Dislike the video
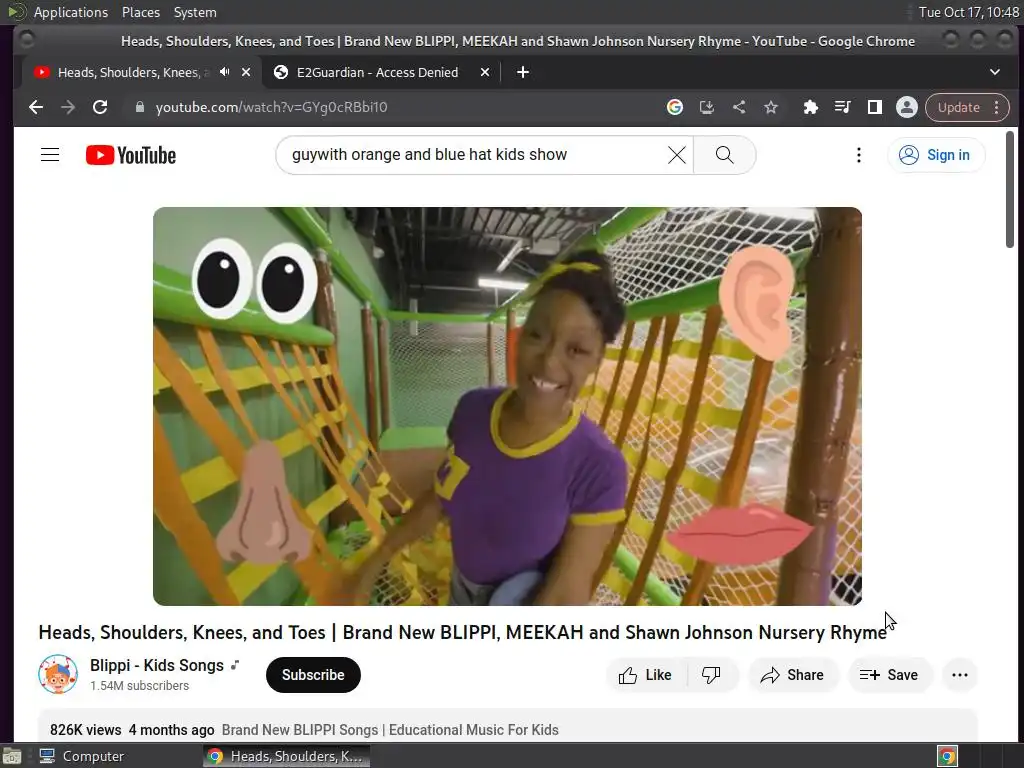The width and height of the screenshot is (1024, 768). tap(711, 675)
